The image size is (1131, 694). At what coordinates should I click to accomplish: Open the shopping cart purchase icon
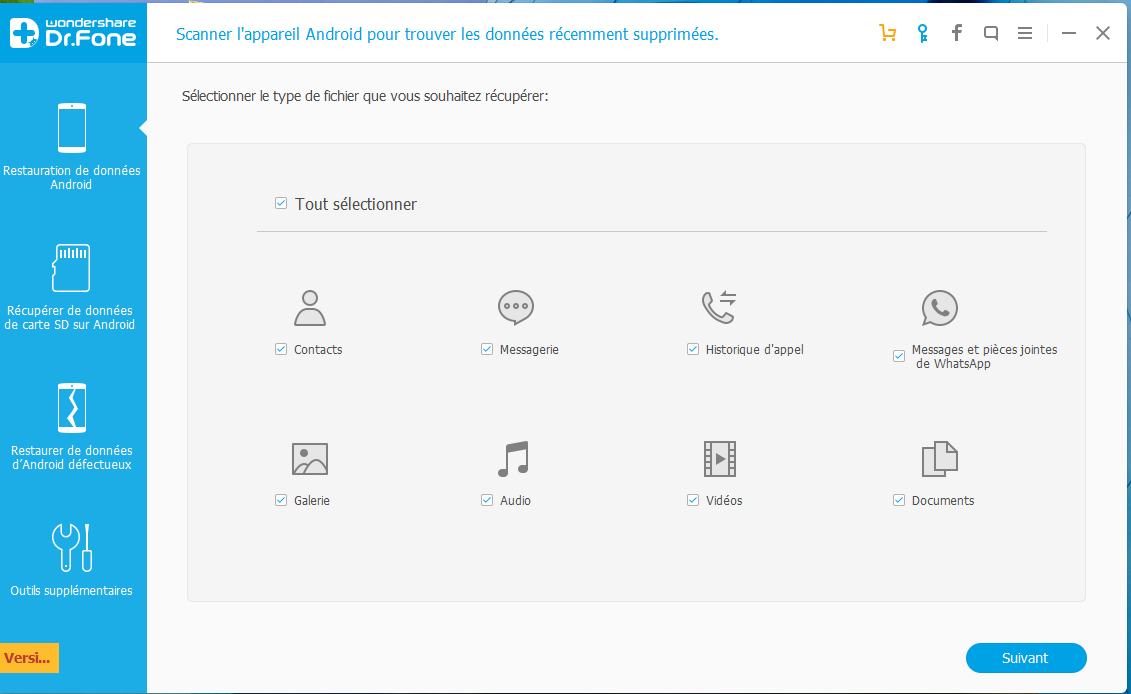(887, 33)
